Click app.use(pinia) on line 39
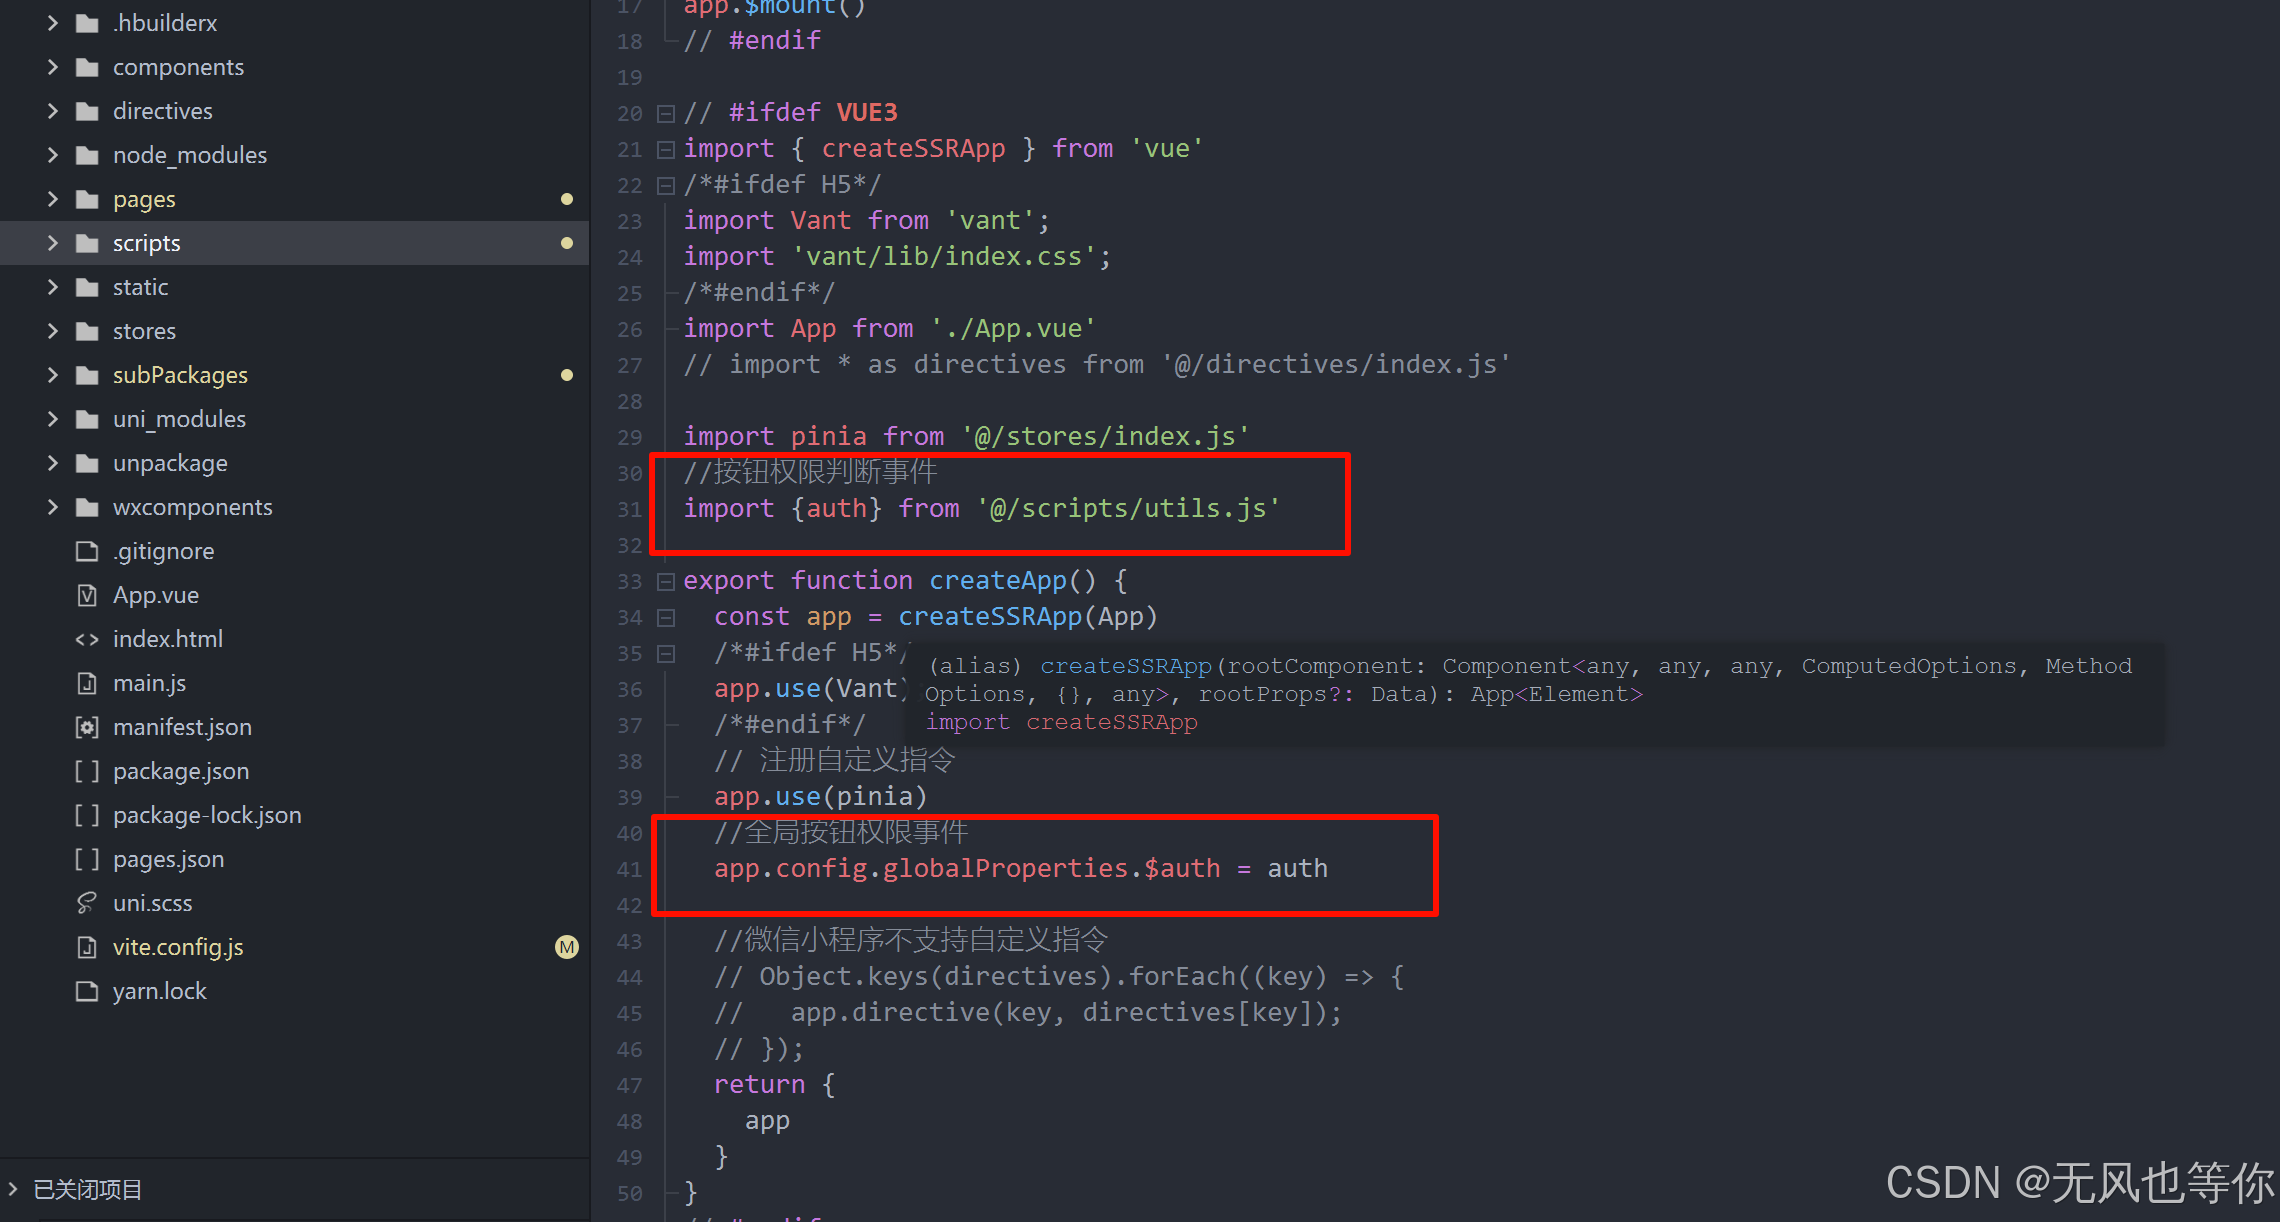The width and height of the screenshot is (2280, 1222). pos(821,797)
